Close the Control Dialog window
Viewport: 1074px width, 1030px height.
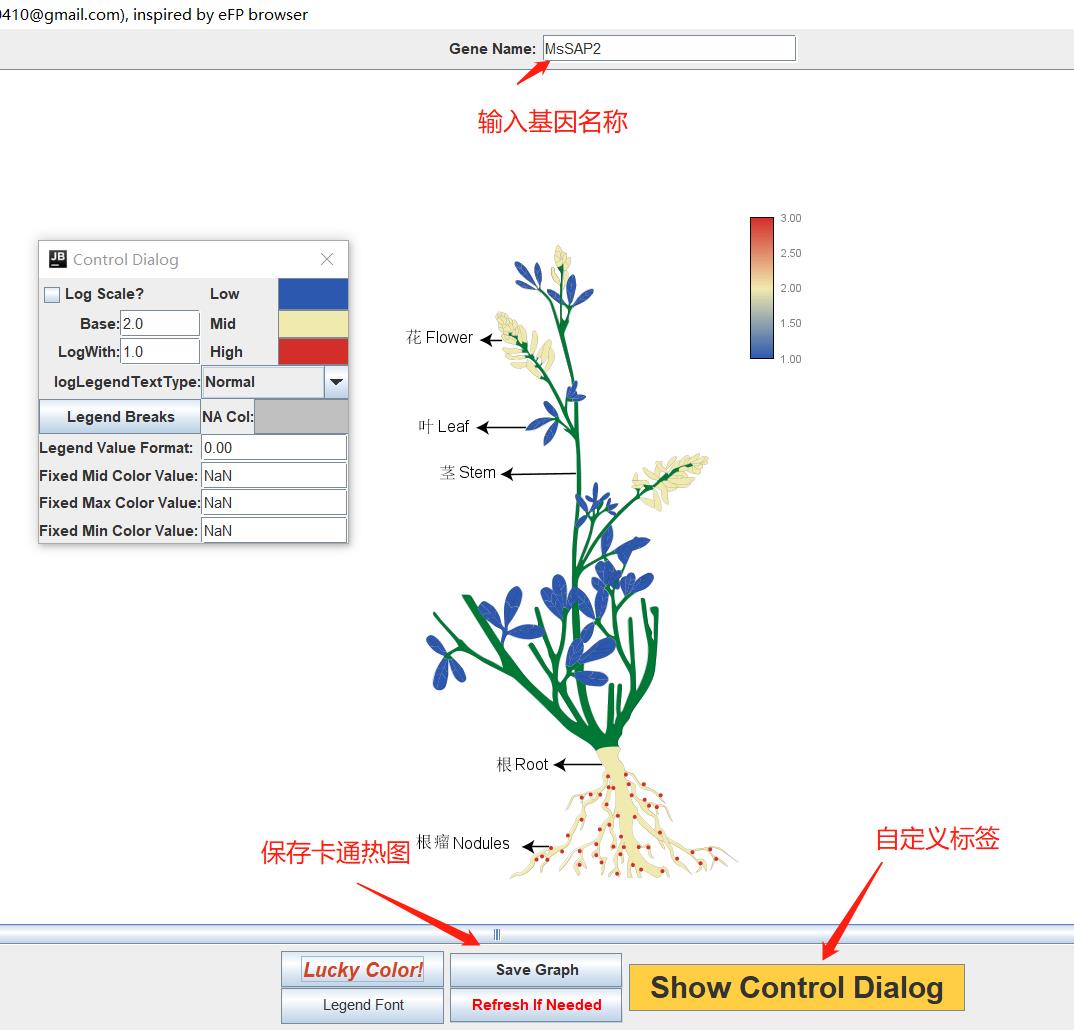(x=327, y=259)
